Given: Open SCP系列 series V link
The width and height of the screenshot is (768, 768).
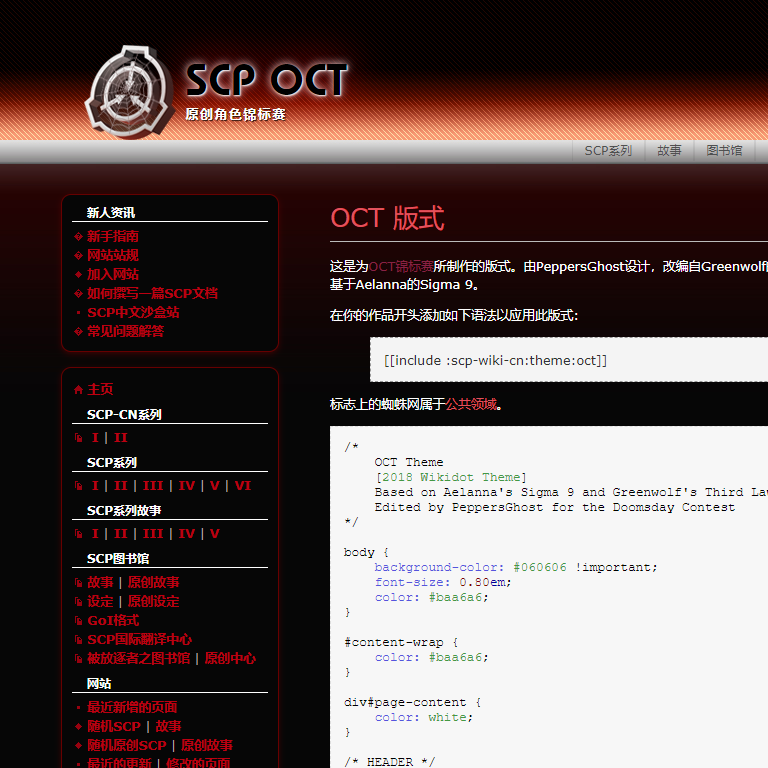Looking at the screenshot, I should point(215,485).
